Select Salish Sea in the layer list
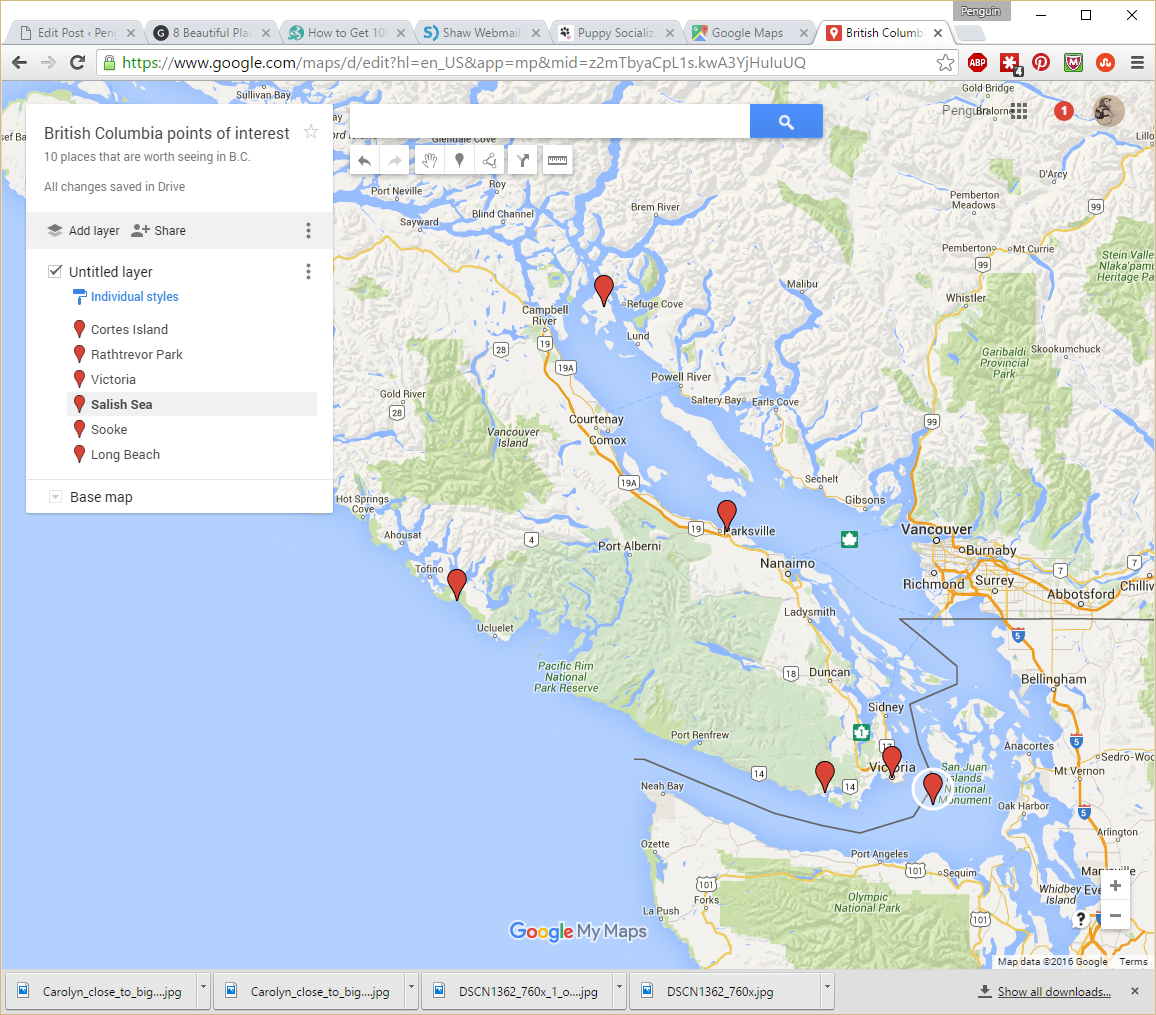The image size is (1156, 1015). (122, 405)
